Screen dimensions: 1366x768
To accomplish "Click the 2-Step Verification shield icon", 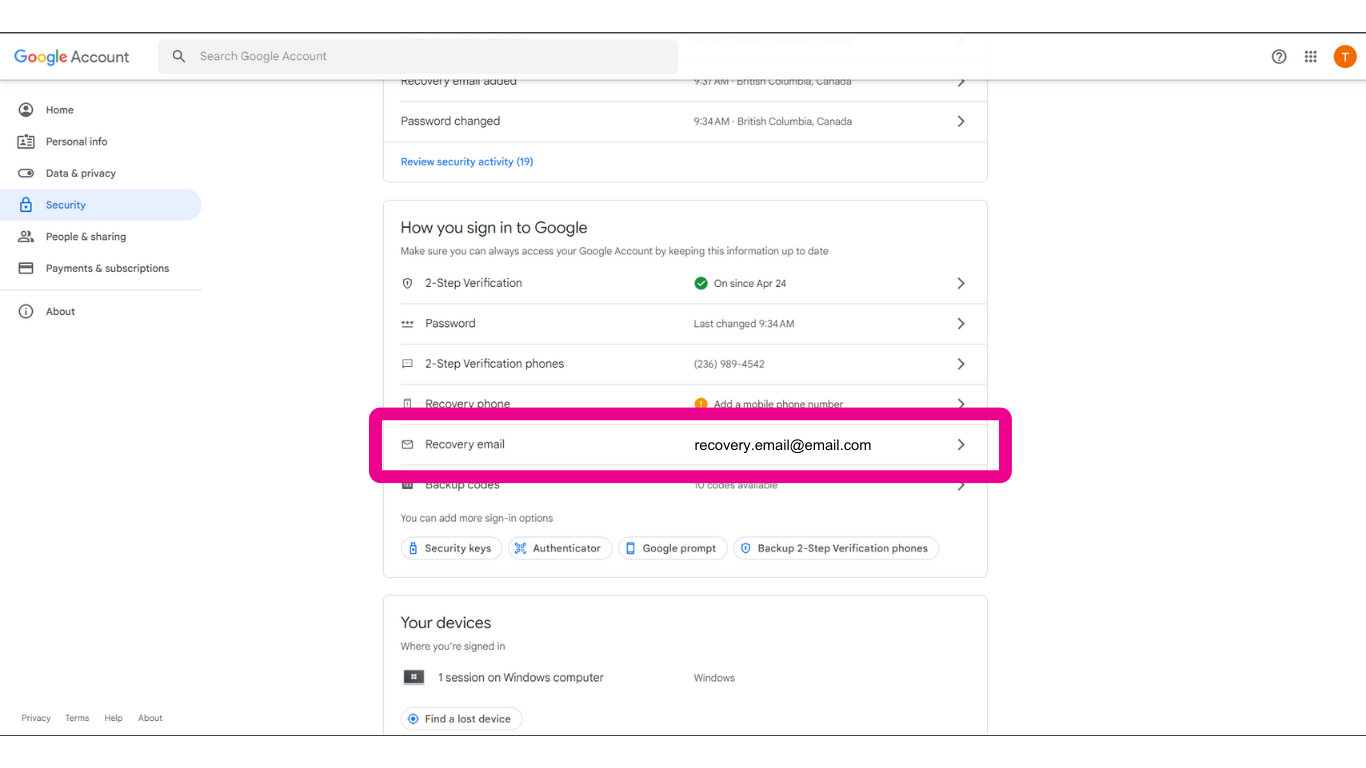I will click(x=407, y=284).
